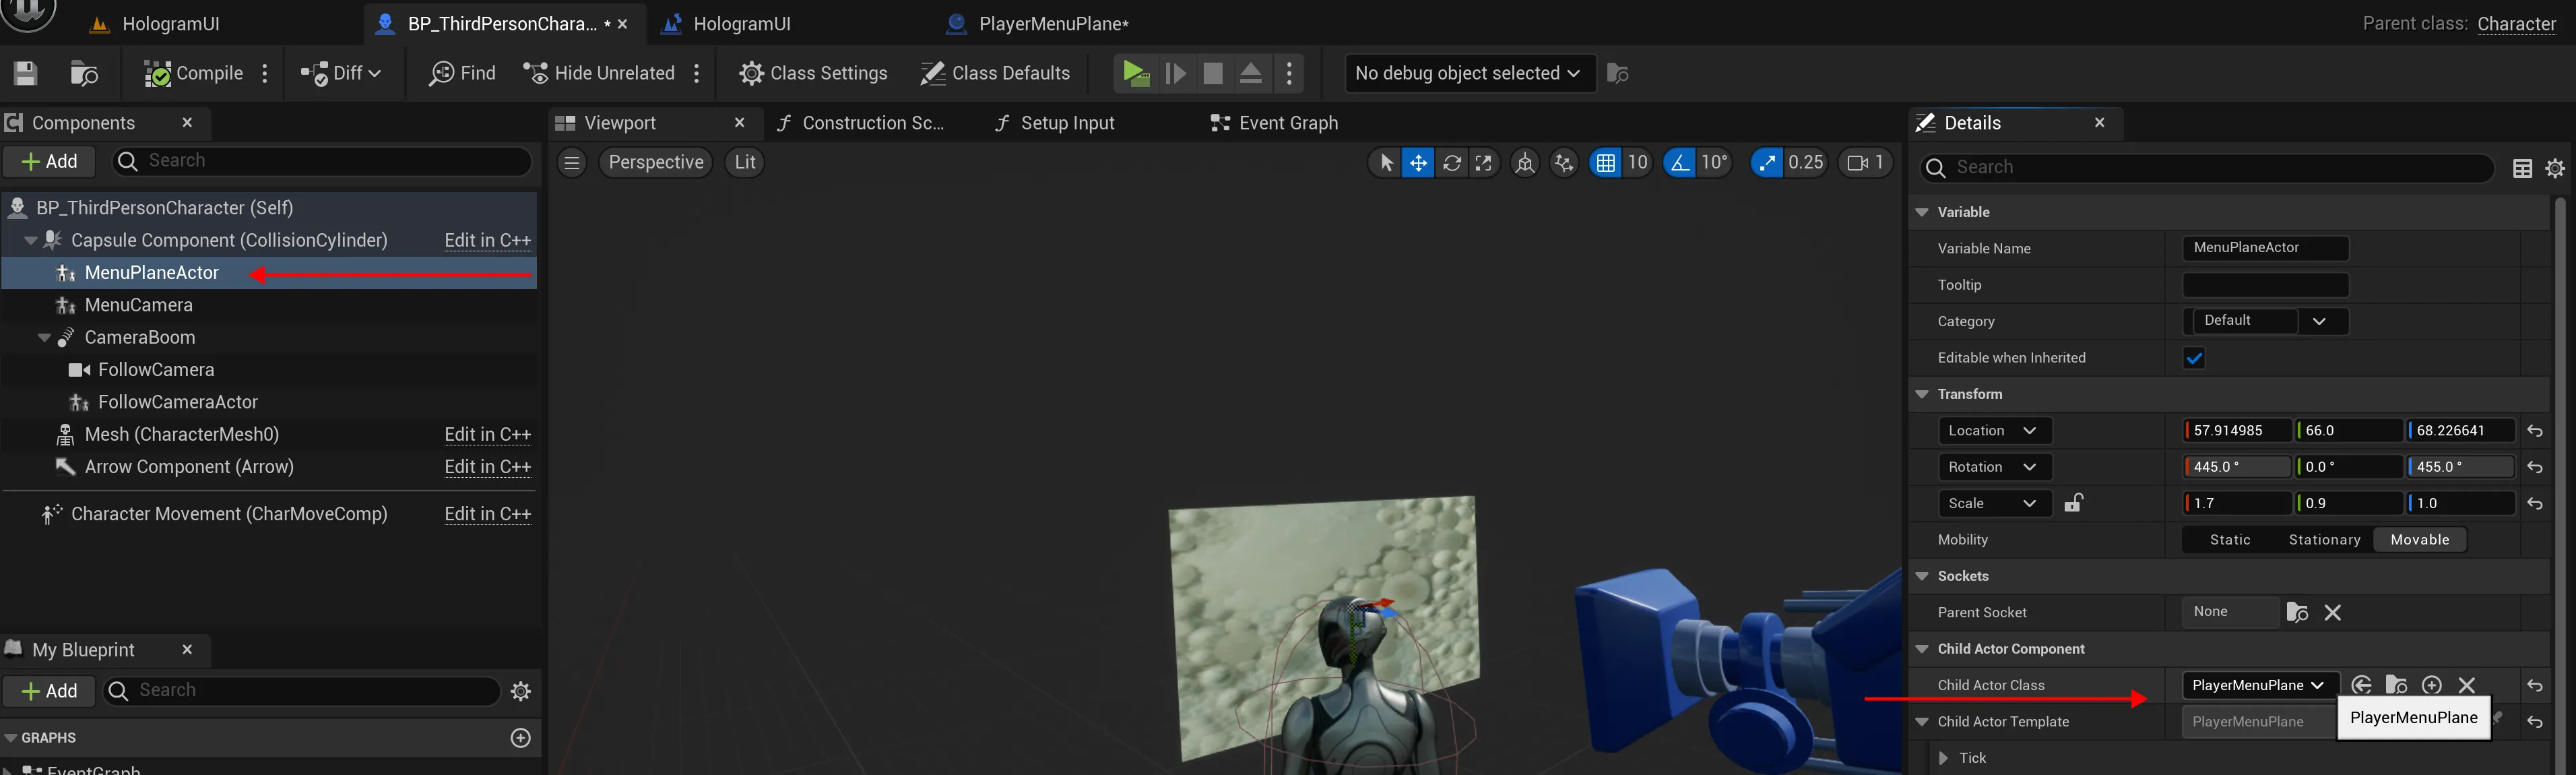Click the translate move tool icon

click(x=1418, y=163)
